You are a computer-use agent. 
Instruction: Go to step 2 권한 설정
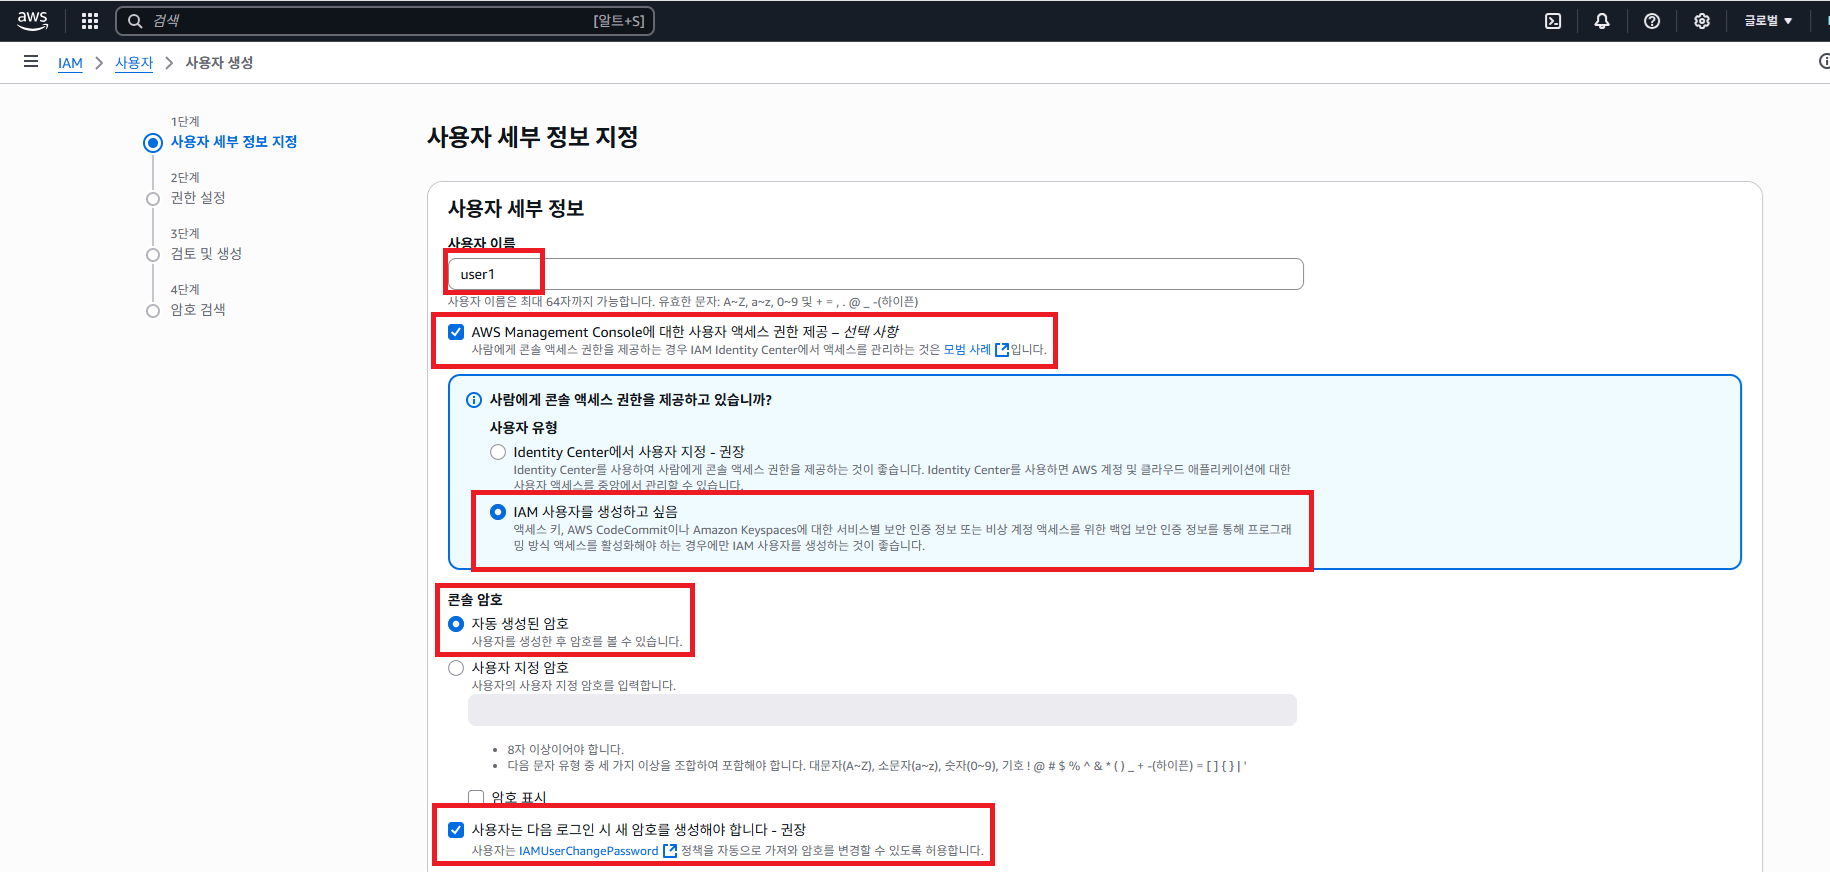tap(198, 198)
